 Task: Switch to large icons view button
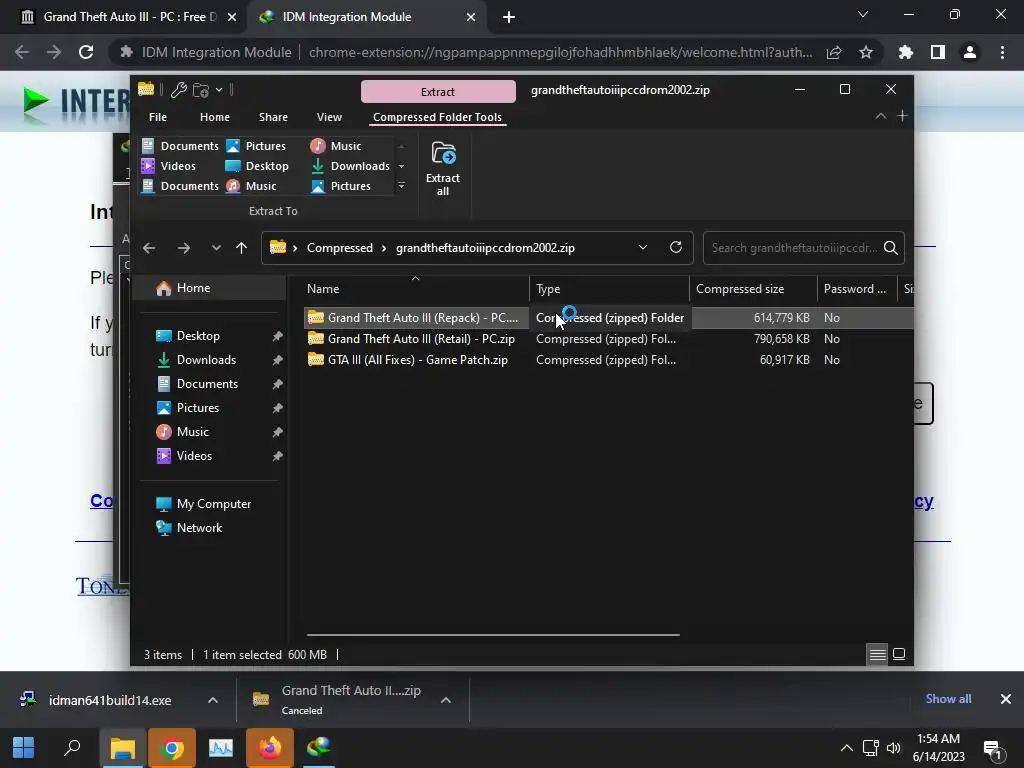tap(899, 654)
